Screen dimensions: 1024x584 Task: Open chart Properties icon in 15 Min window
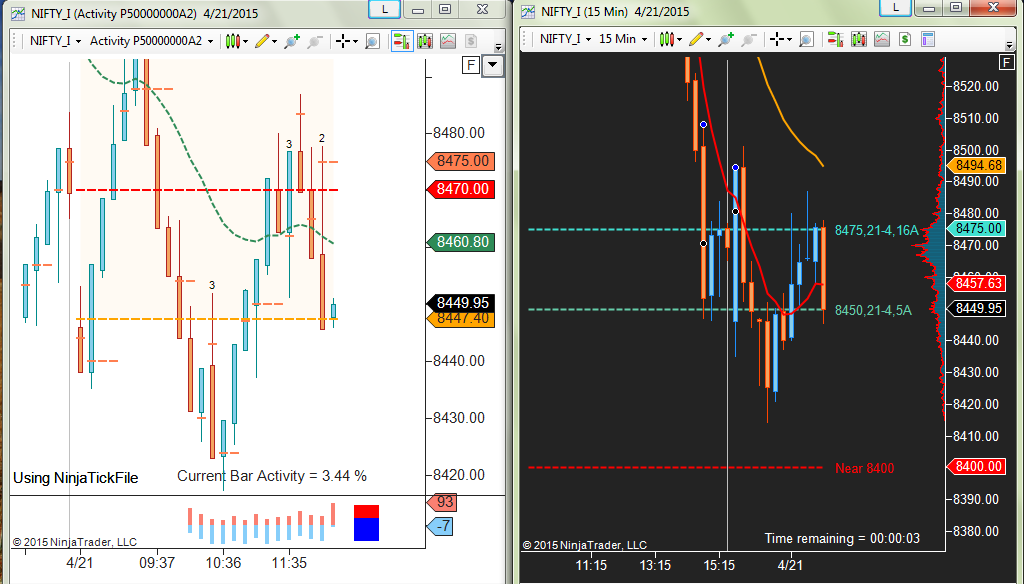pyautogui.click(x=928, y=39)
